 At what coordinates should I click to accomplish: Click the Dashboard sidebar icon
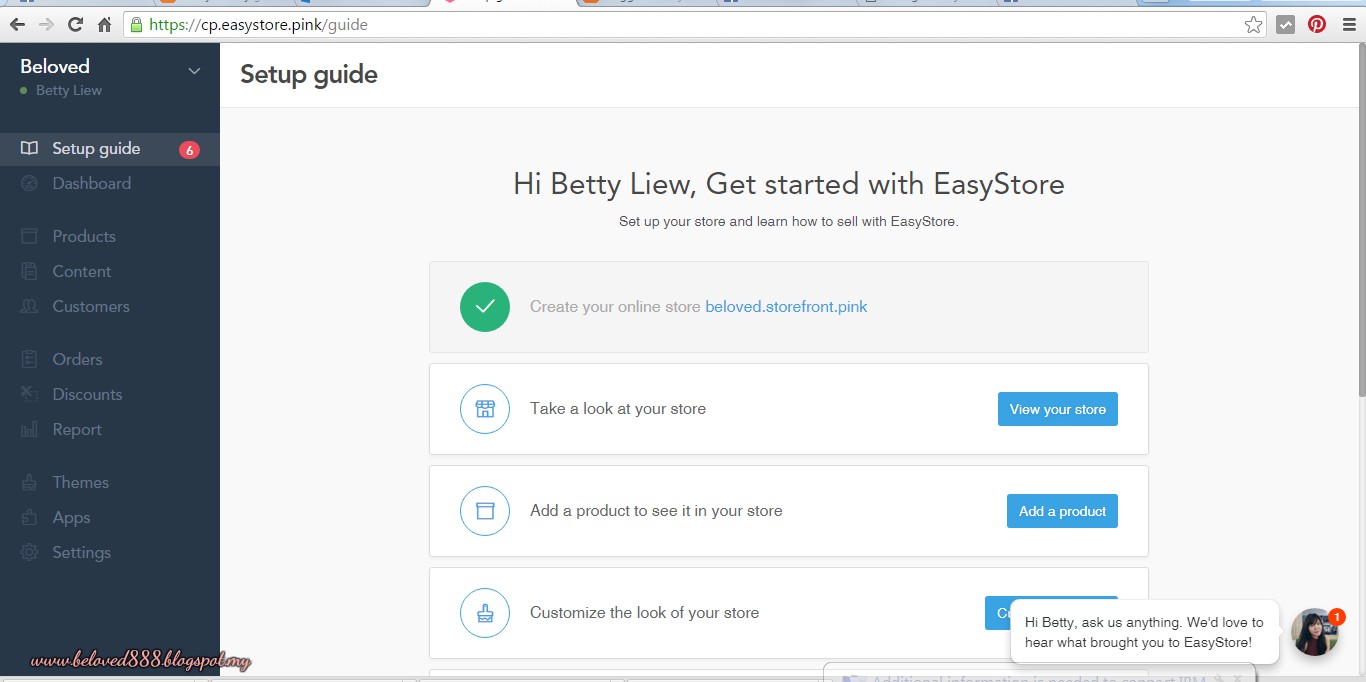(30, 183)
